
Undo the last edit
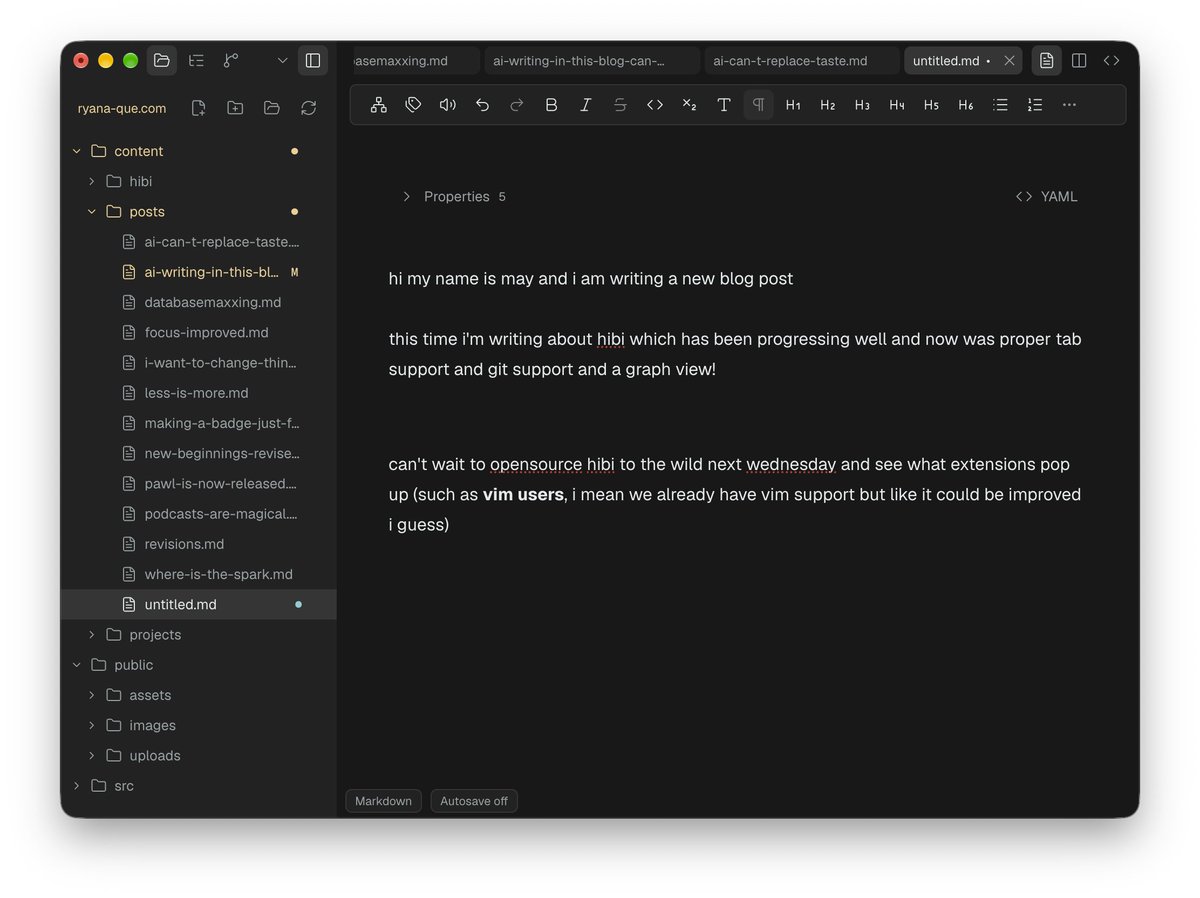coord(482,105)
